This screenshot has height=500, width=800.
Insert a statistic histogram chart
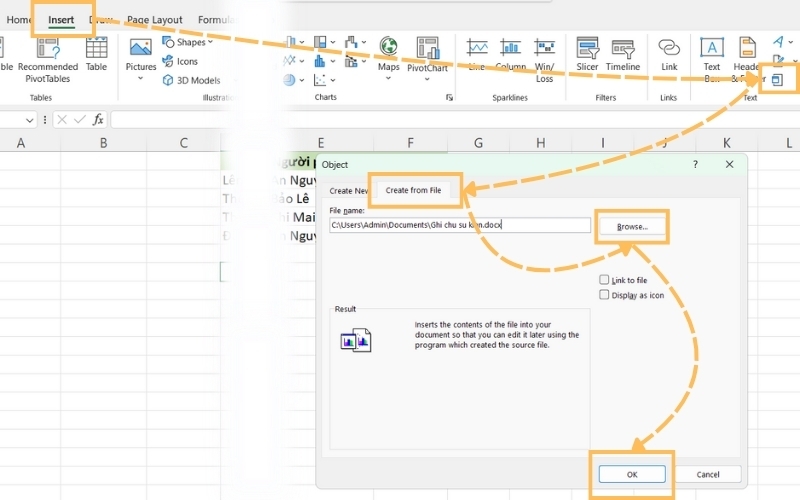pyautogui.click(x=320, y=61)
